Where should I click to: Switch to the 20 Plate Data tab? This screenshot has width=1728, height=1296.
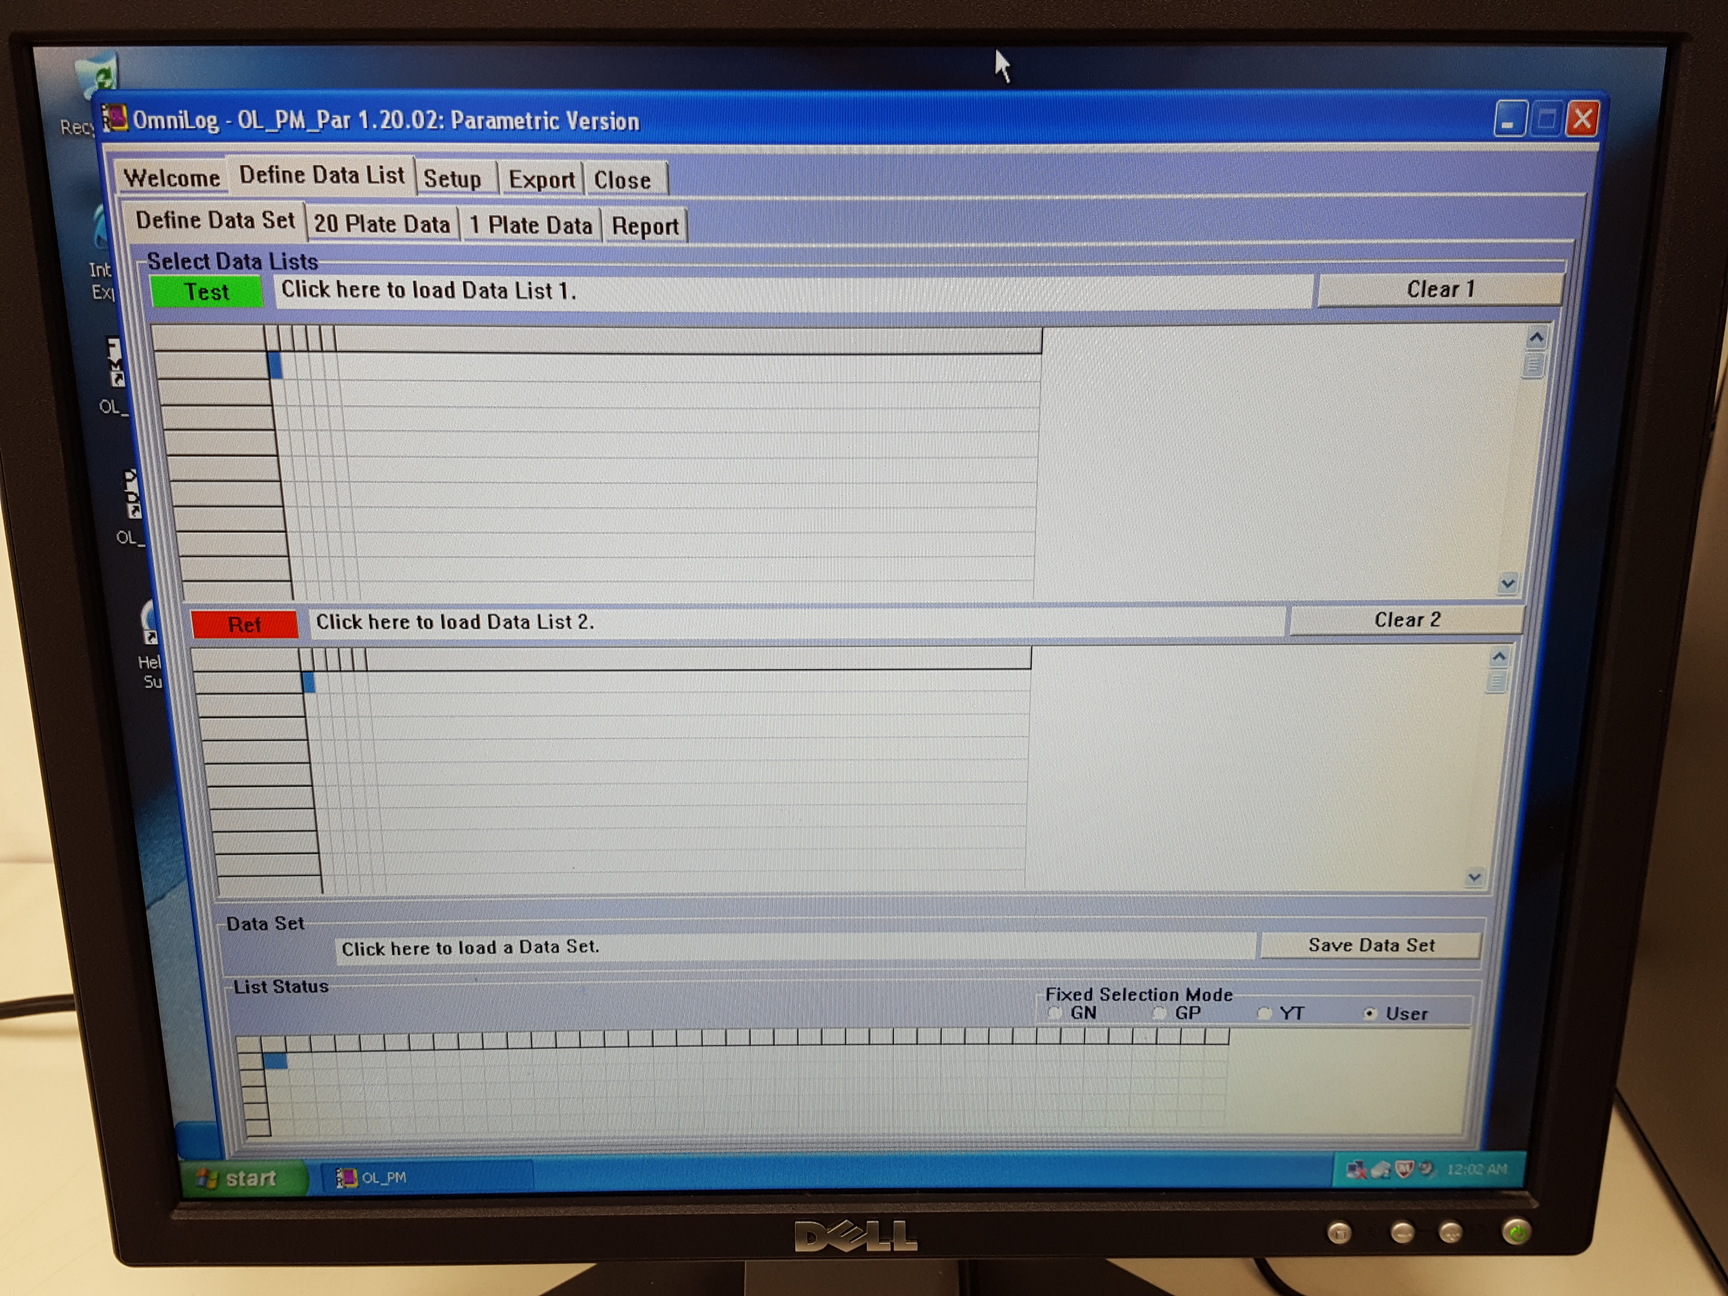pos(382,224)
